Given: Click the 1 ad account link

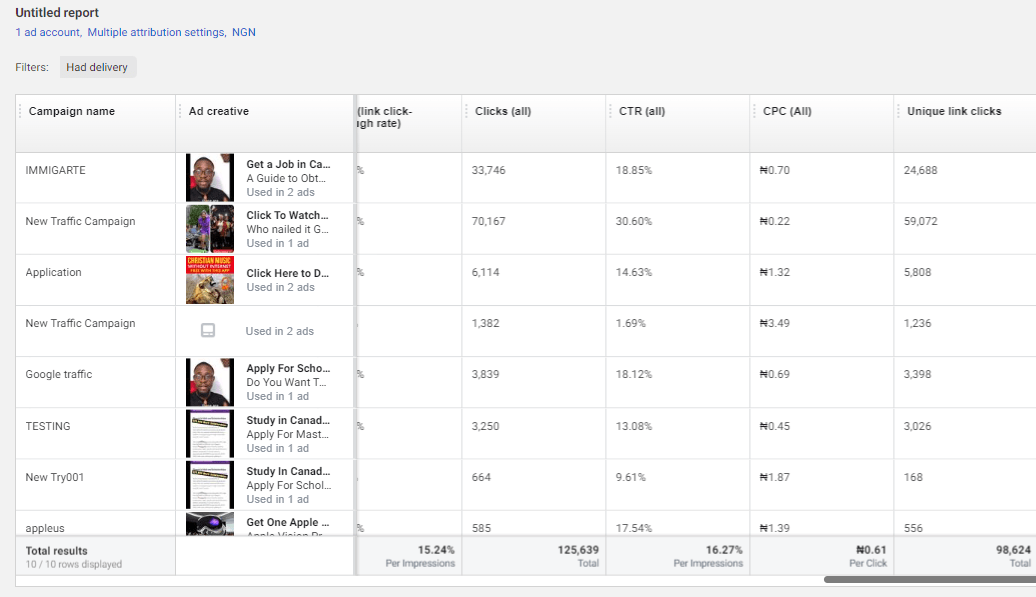Looking at the screenshot, I should tap(46, 32).
